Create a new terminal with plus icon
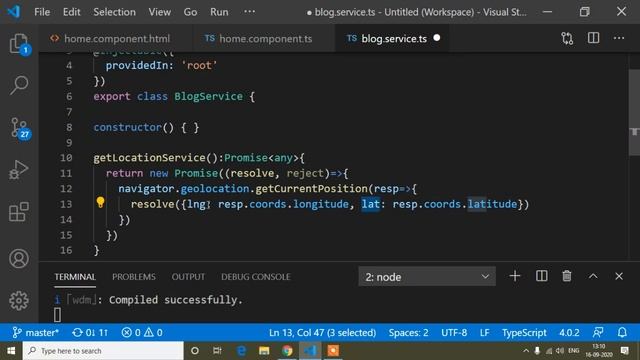The height and width of the screenshot is (360, 640). coord(515,276)
